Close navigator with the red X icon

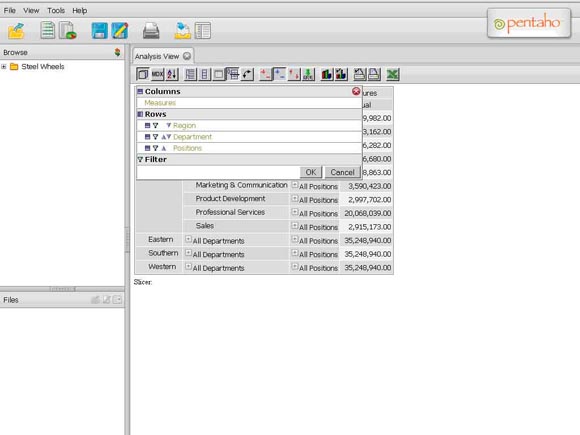point(356,91)
